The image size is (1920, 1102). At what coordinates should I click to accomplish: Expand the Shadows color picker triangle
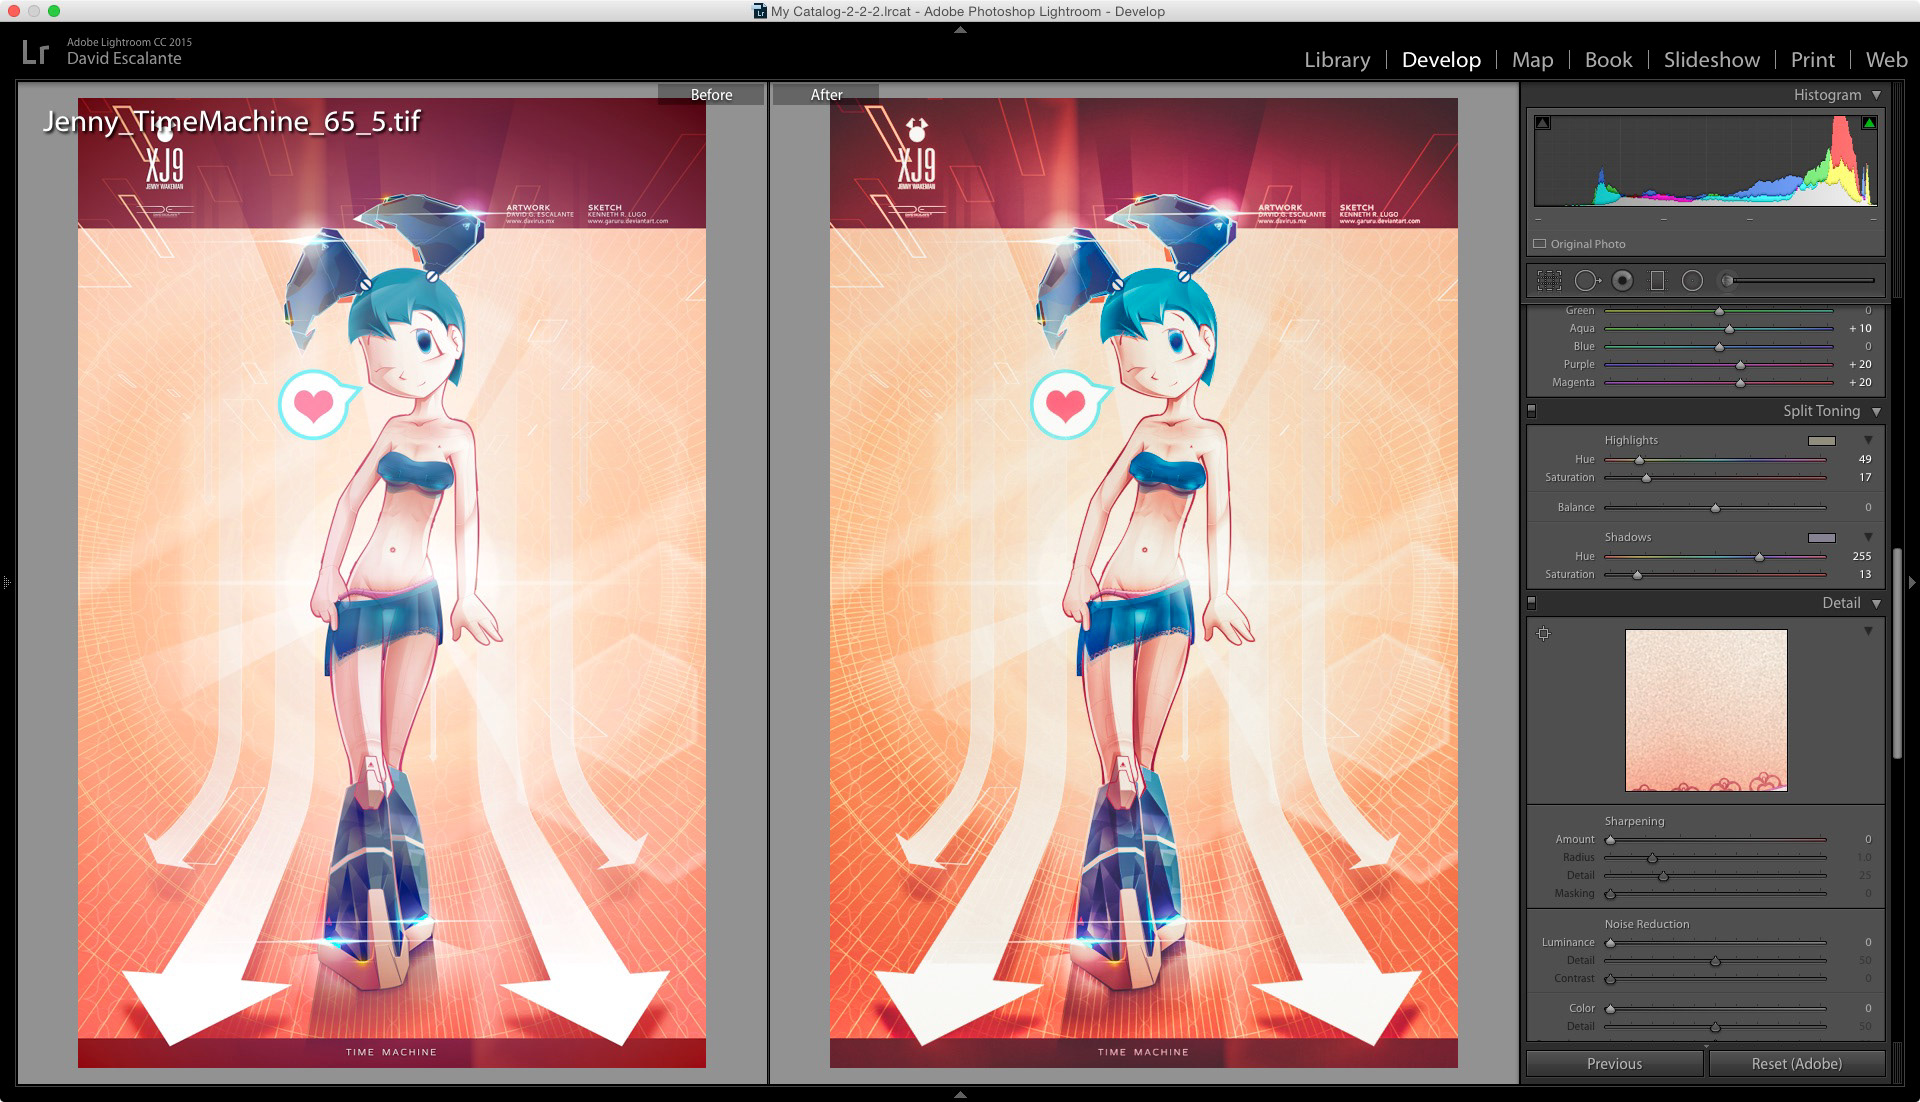click(x=1868, y=537)
